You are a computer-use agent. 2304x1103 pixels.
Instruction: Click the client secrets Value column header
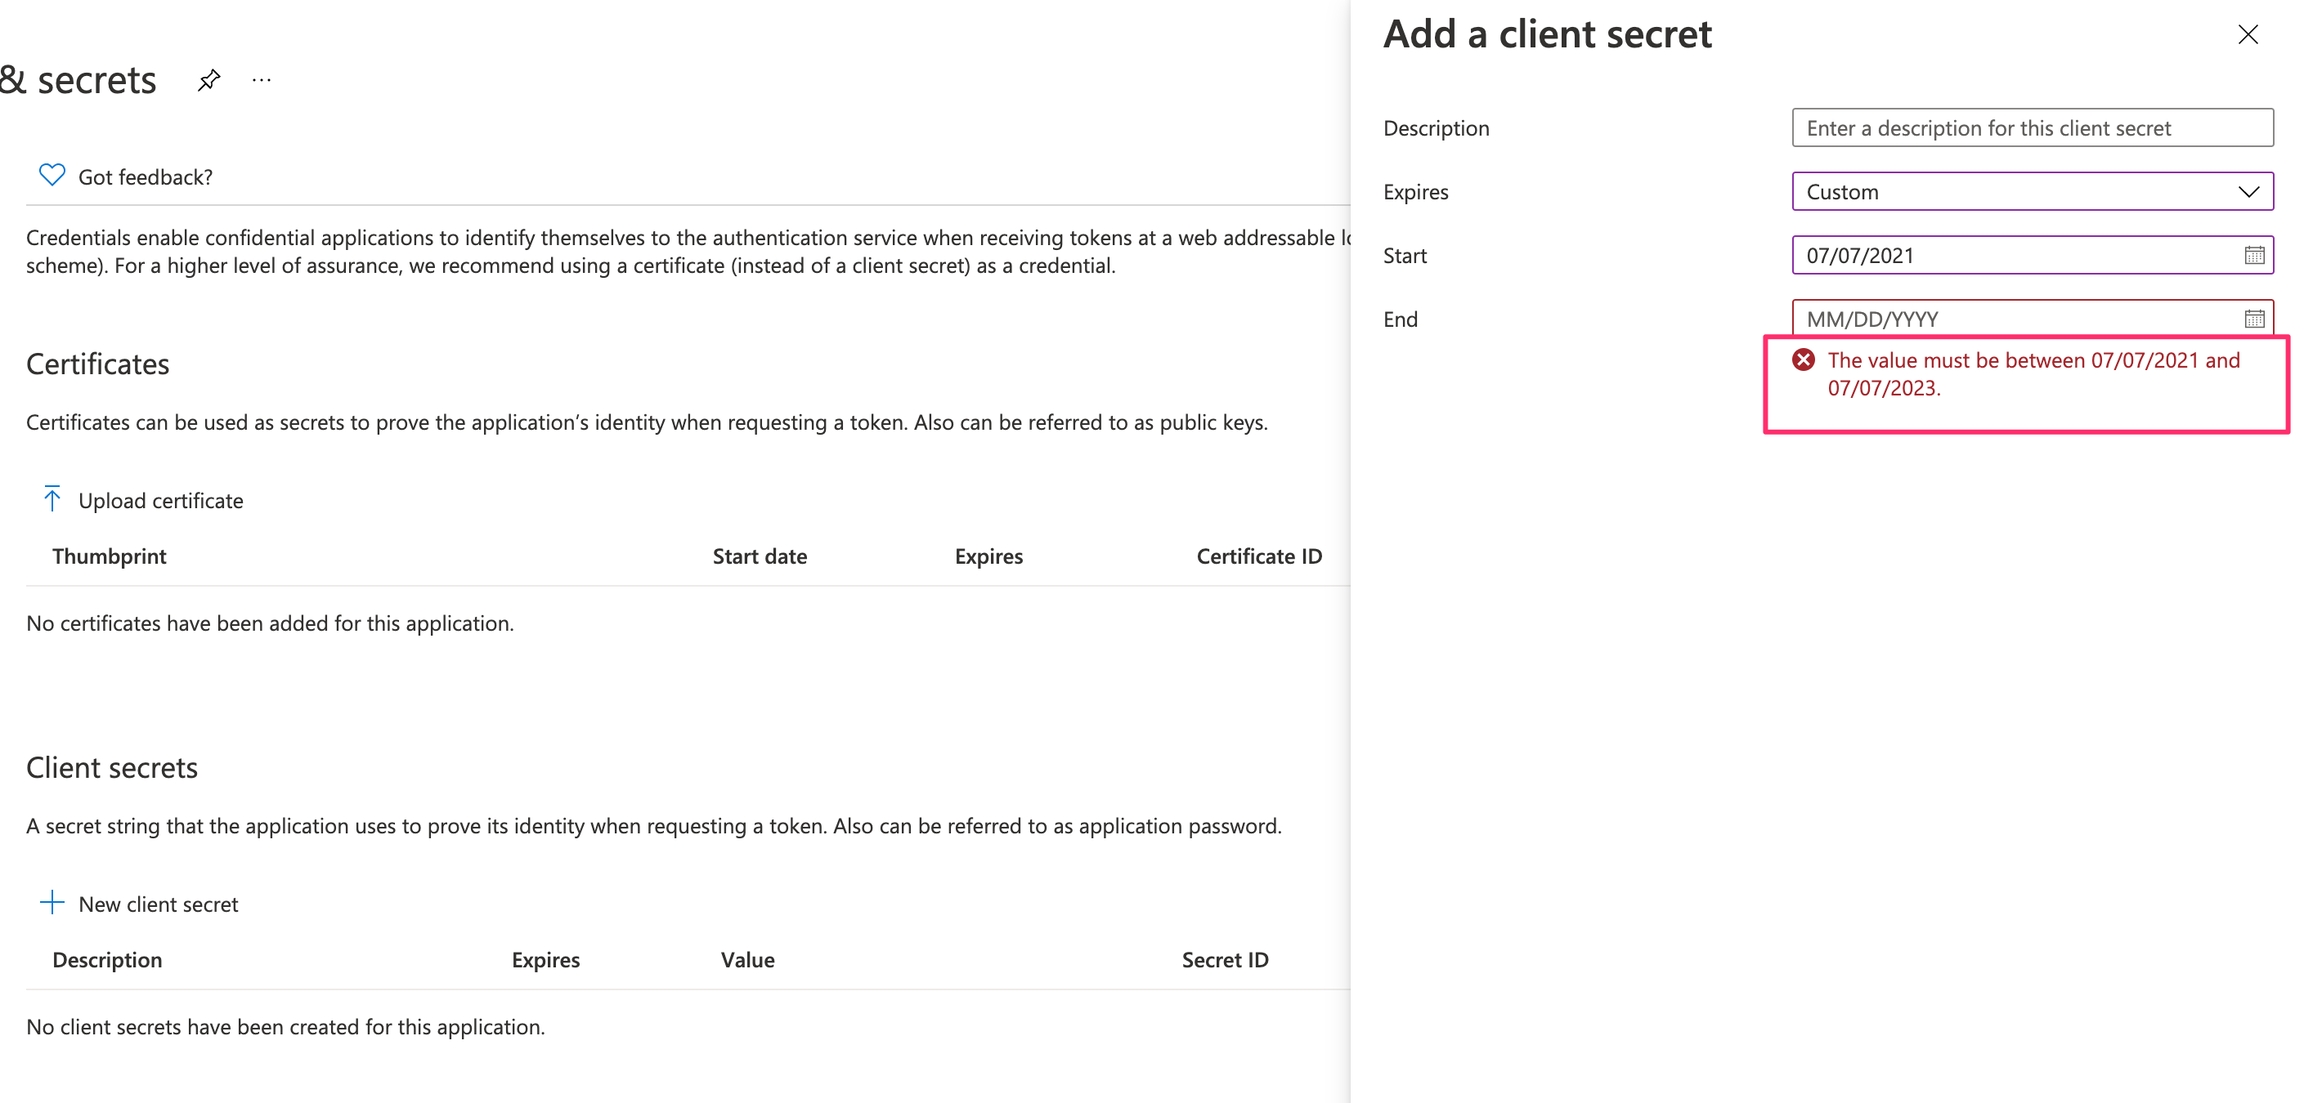(x=747, y=960)
